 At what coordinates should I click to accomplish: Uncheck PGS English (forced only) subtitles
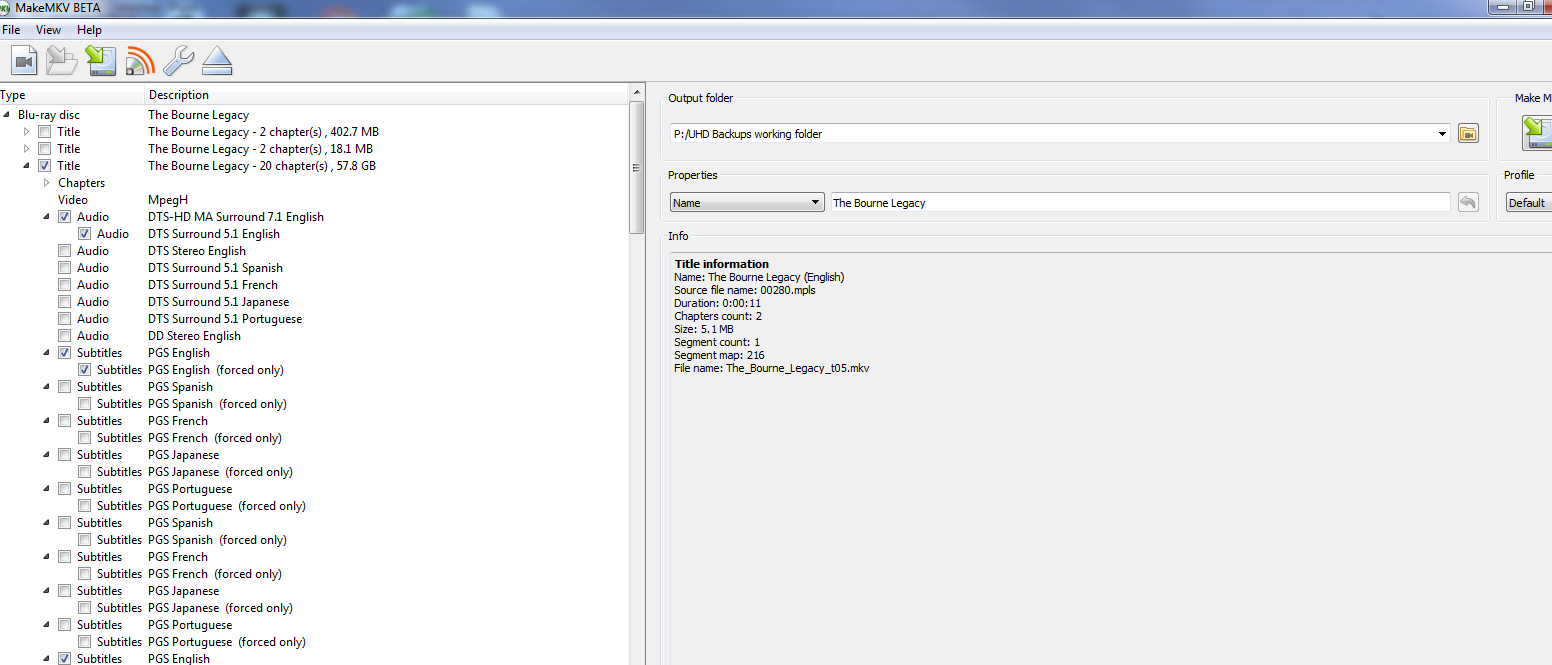click(x=85, y=370)
